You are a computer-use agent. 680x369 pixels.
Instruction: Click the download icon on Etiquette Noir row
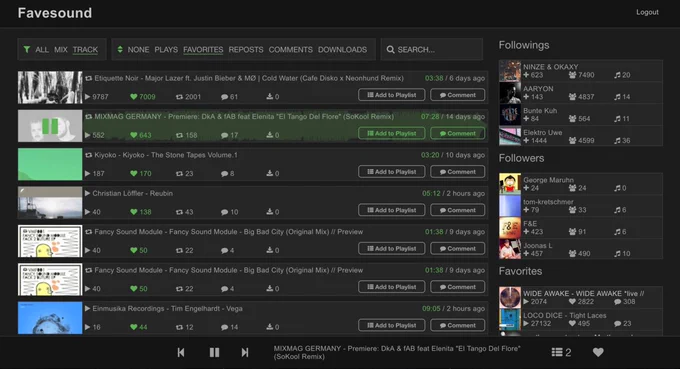pyautogui.click(x=270, y=96)
